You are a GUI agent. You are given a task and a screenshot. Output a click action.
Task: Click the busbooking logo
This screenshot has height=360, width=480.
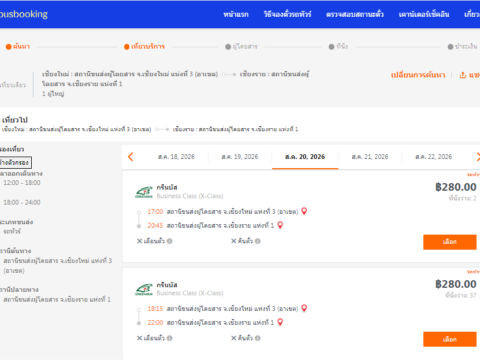coord(23,14)
